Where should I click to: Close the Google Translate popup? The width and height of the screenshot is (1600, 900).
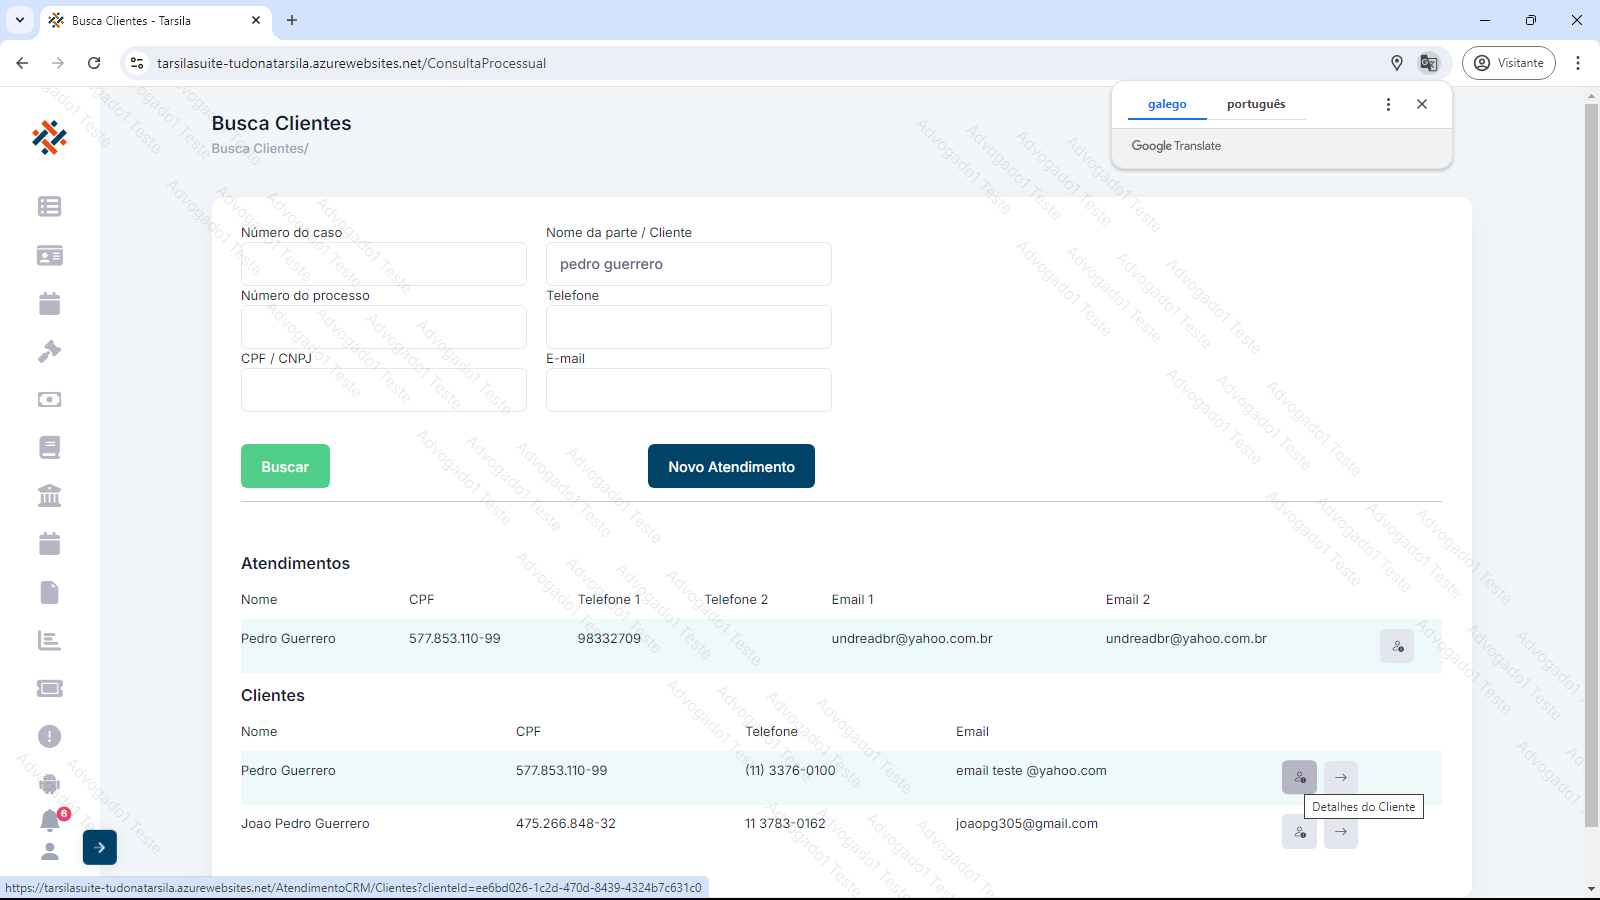coord(1422,104)
